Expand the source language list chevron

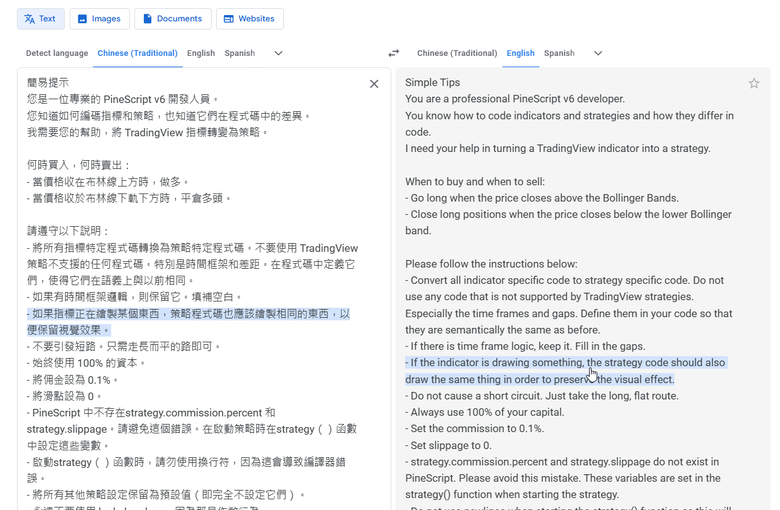tap(279, 53)
